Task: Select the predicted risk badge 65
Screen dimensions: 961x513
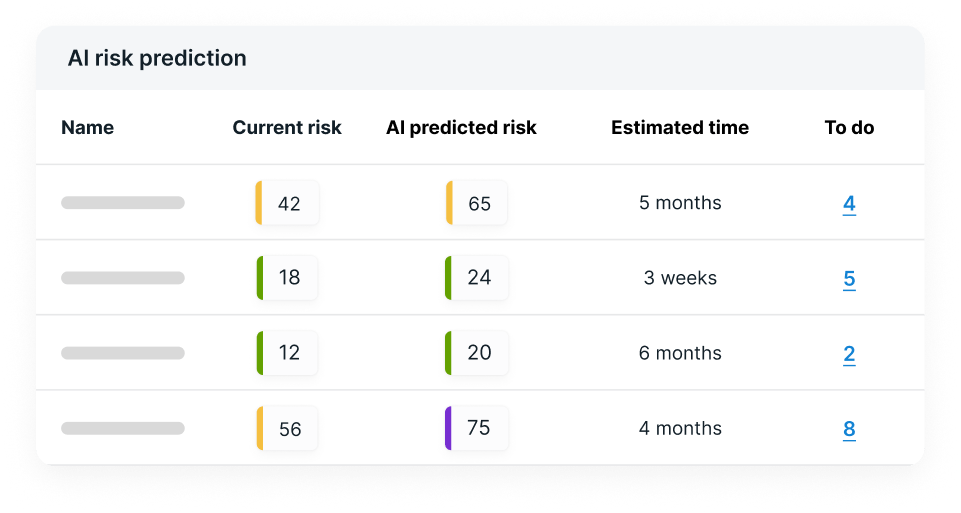Action: coord(477,204)
